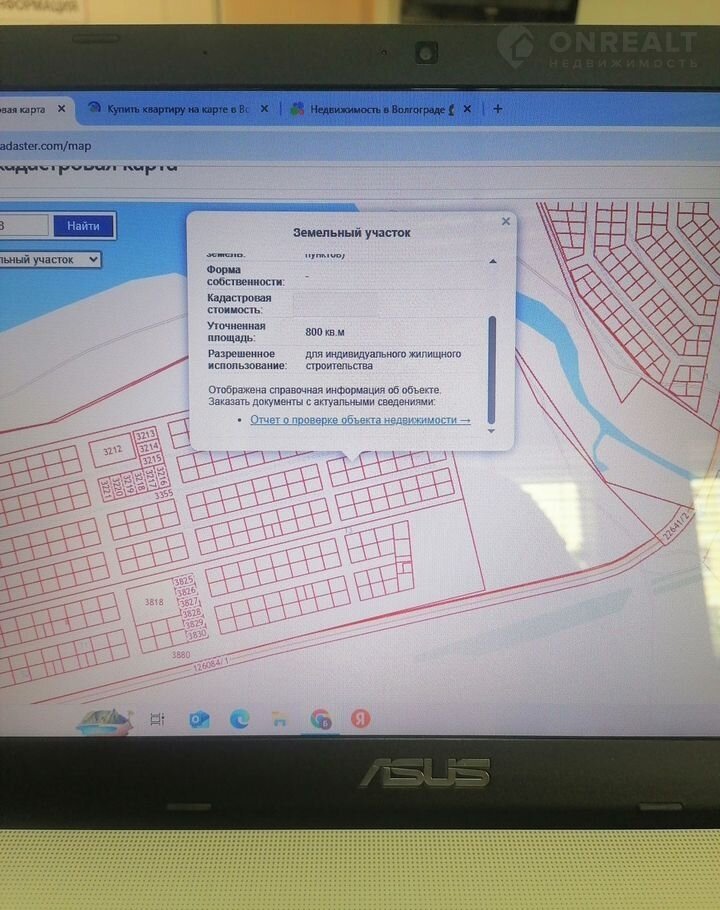Open Outlook from the taskbar
720x910 pixels.
coord(199,719)
